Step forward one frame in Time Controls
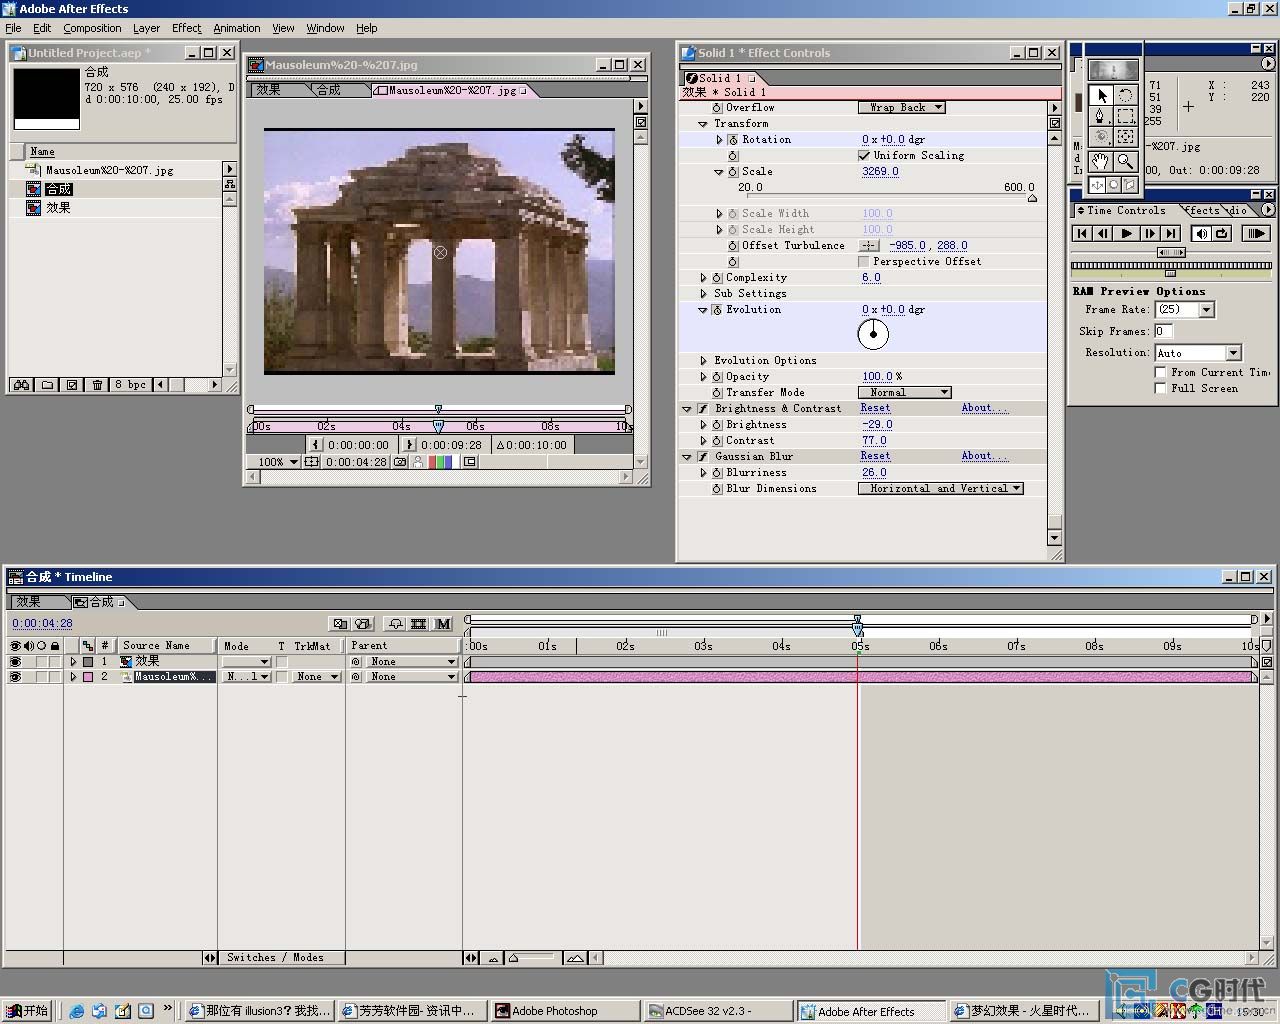The width and height of the screenshot is (1280, 1024). [x=1150, y=233]
